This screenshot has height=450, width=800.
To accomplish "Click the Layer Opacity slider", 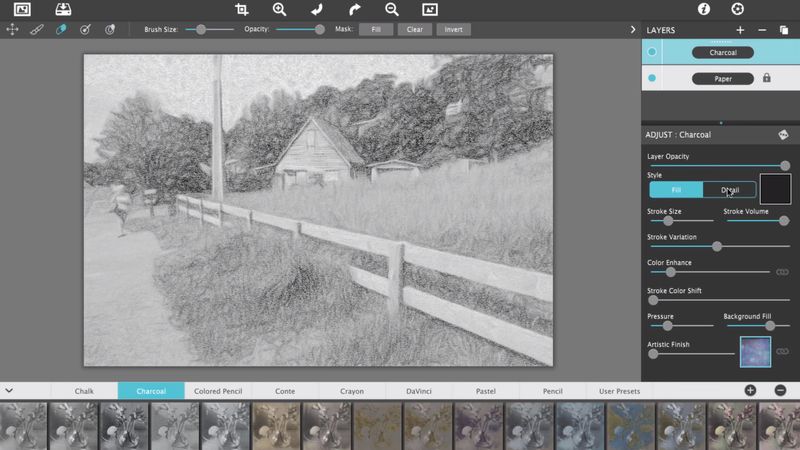I will pyautogui.click(x=719, y=165).
